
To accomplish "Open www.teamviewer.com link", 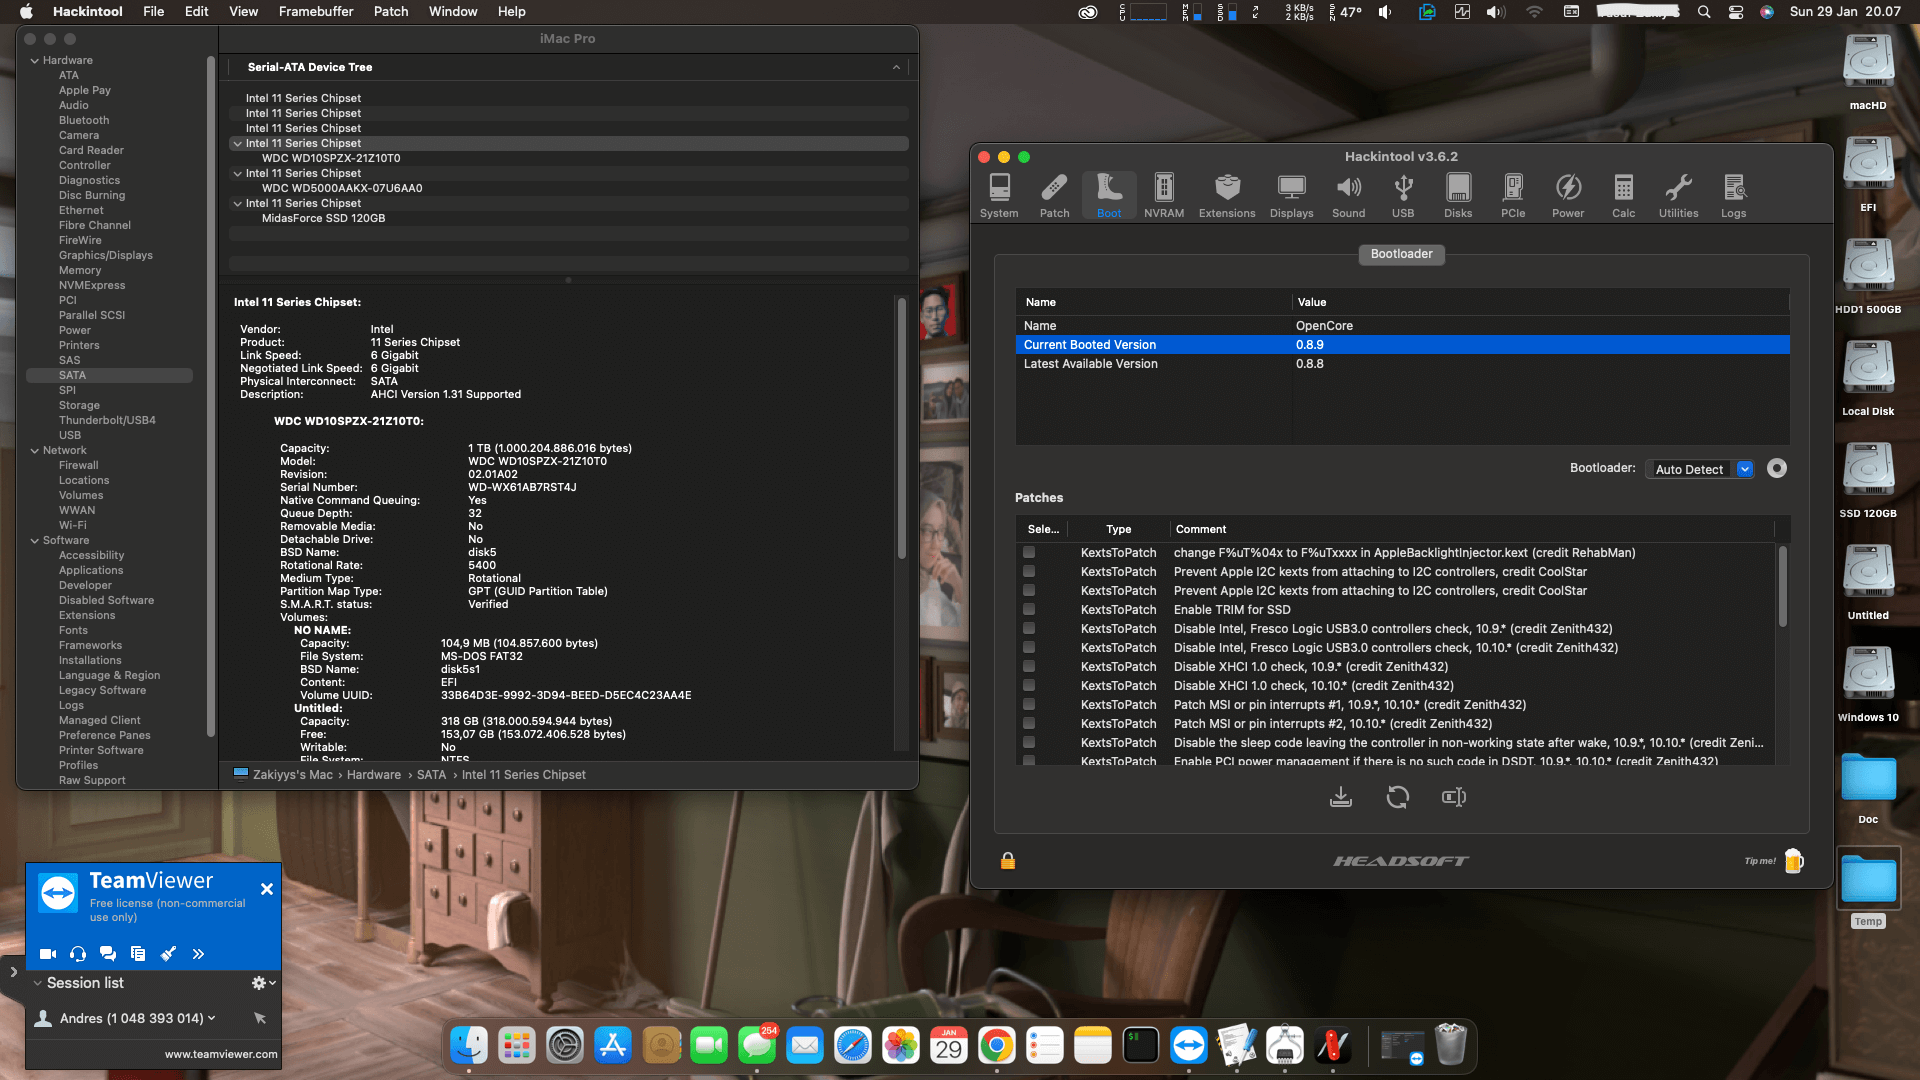I will point(221,1054).
